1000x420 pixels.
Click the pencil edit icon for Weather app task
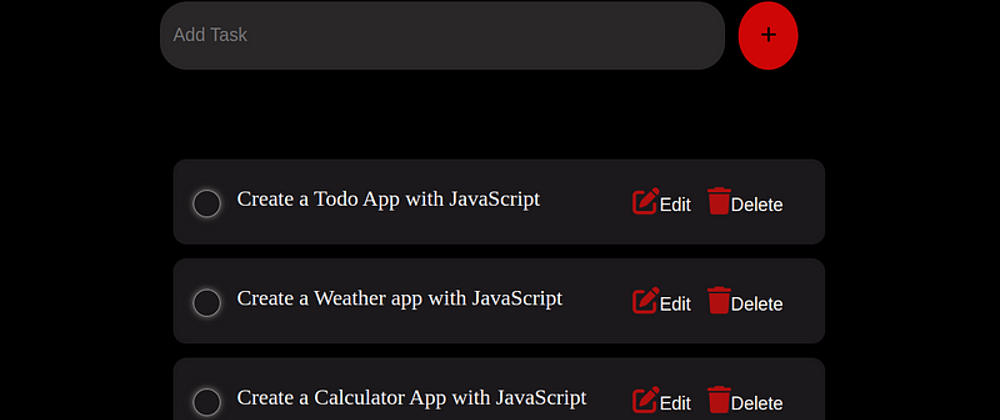tap(645, 301)
